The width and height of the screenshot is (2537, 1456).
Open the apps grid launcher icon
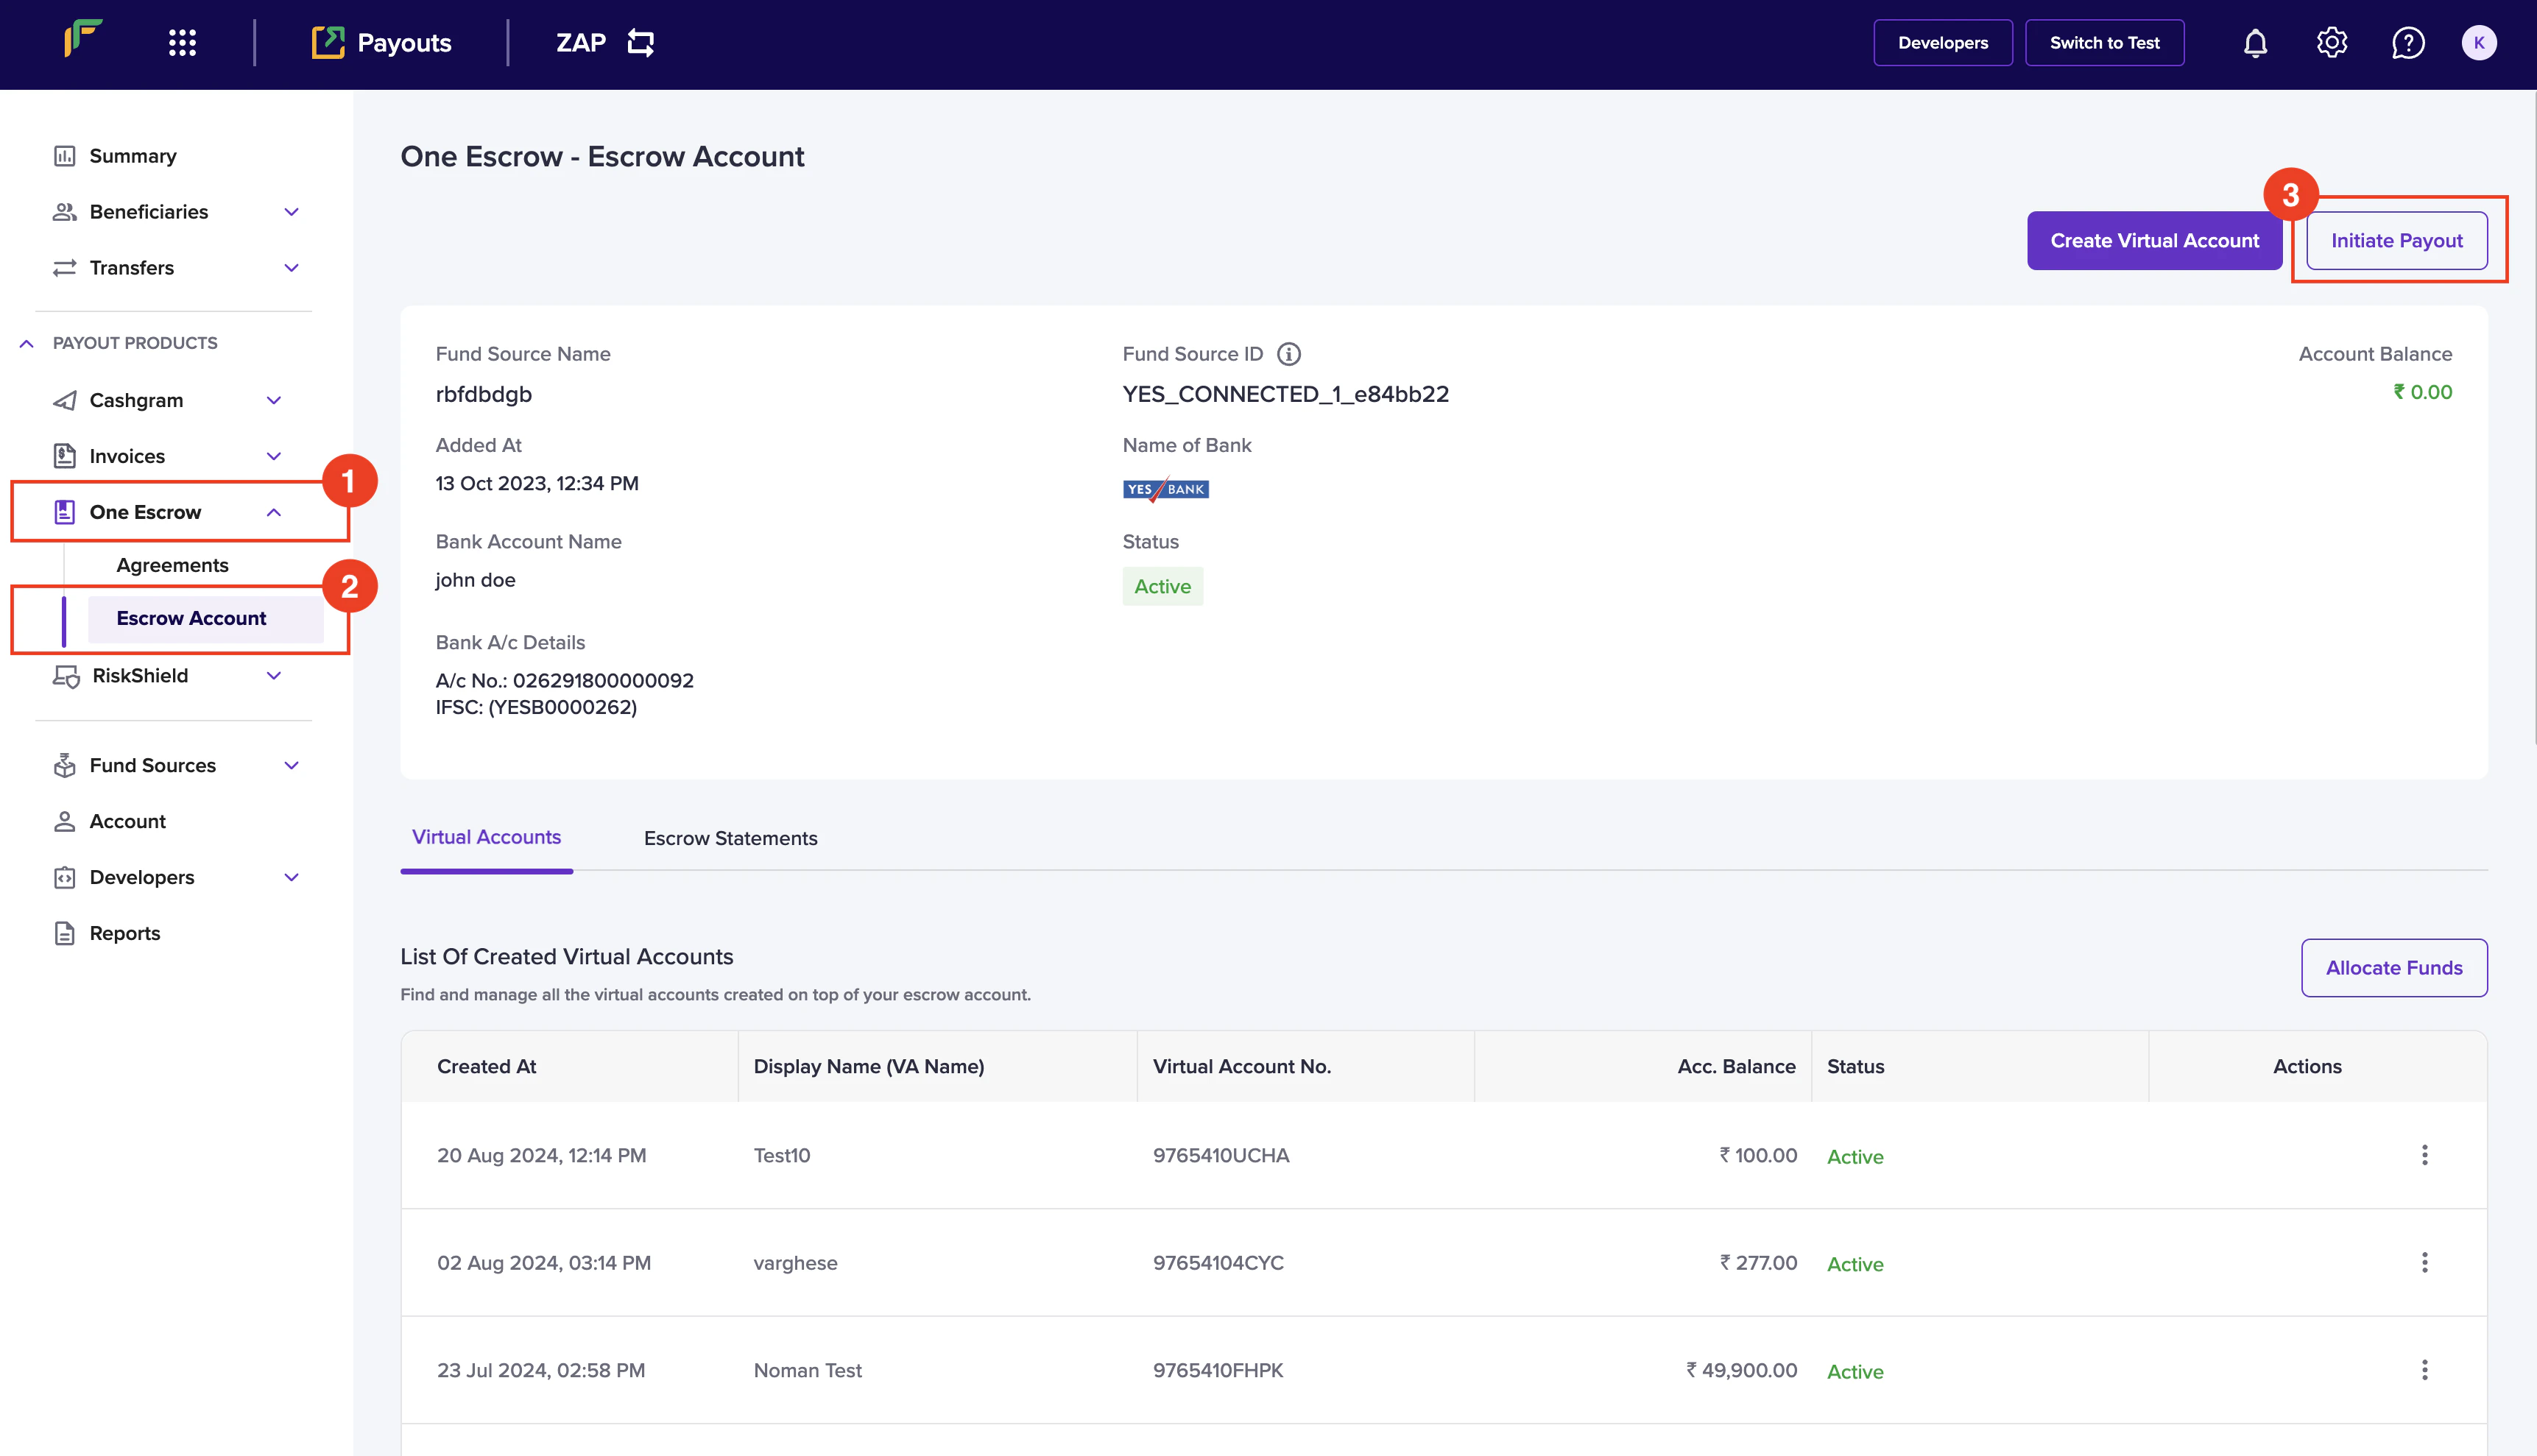[x=182, y=43]
